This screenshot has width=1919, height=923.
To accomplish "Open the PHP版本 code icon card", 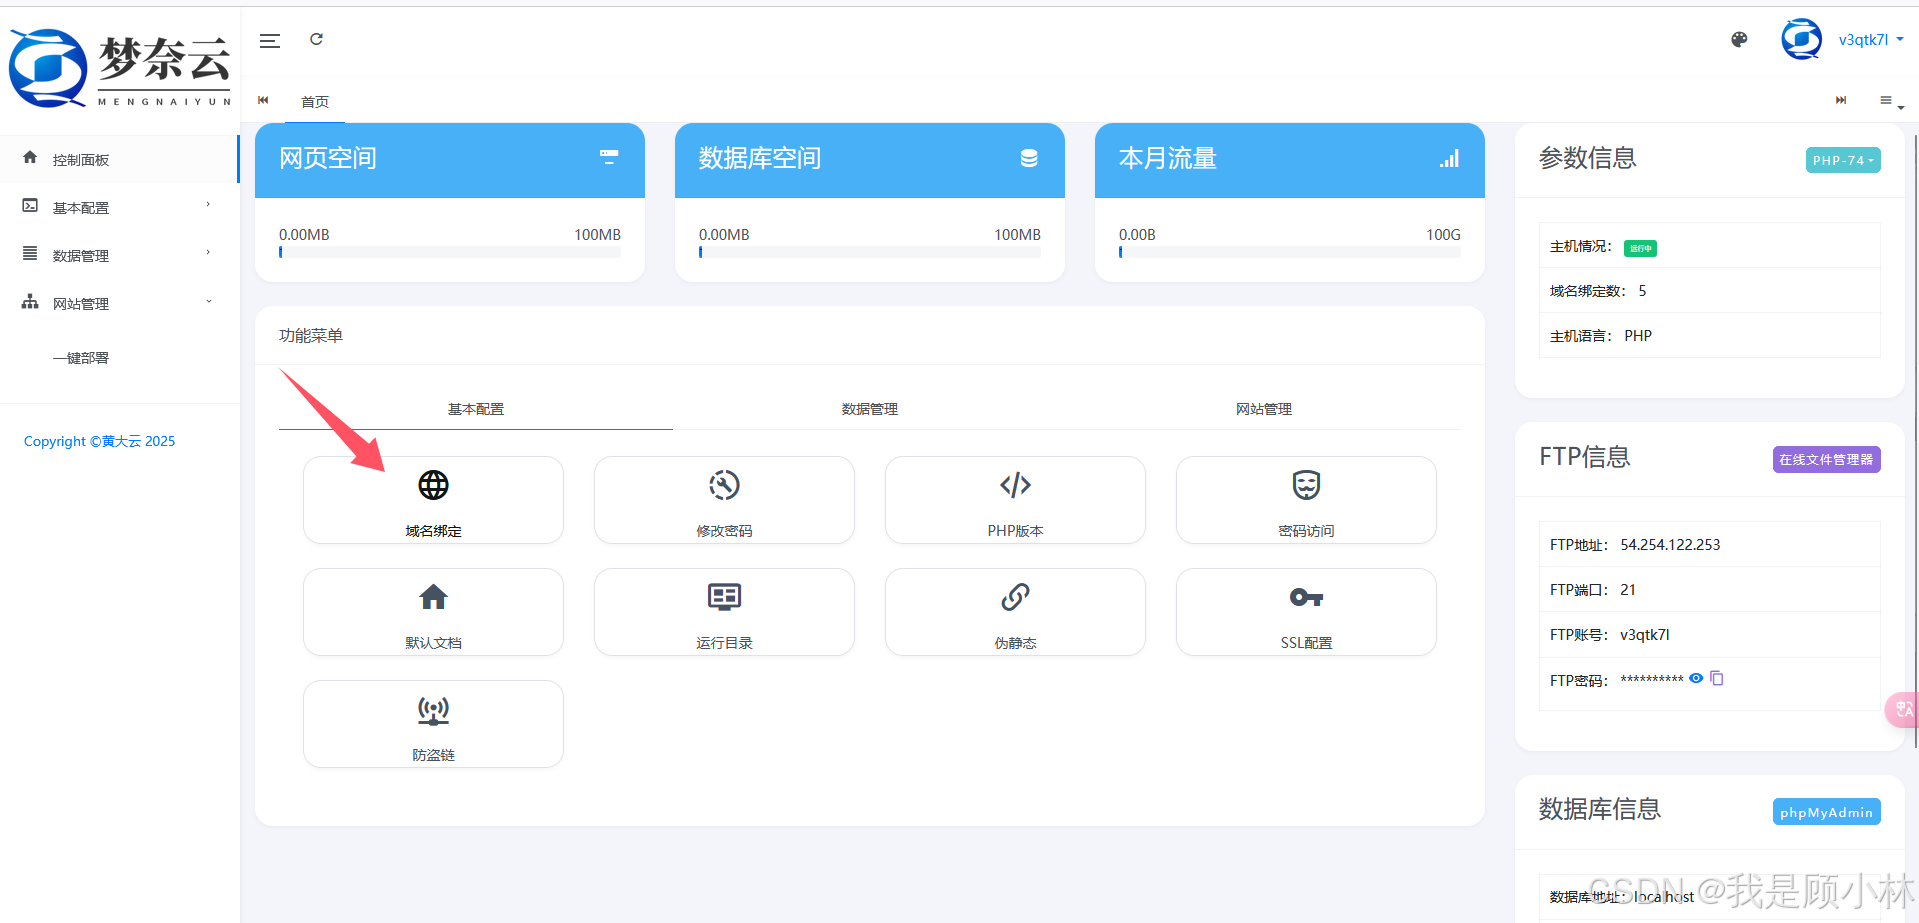I will 1015,500.
